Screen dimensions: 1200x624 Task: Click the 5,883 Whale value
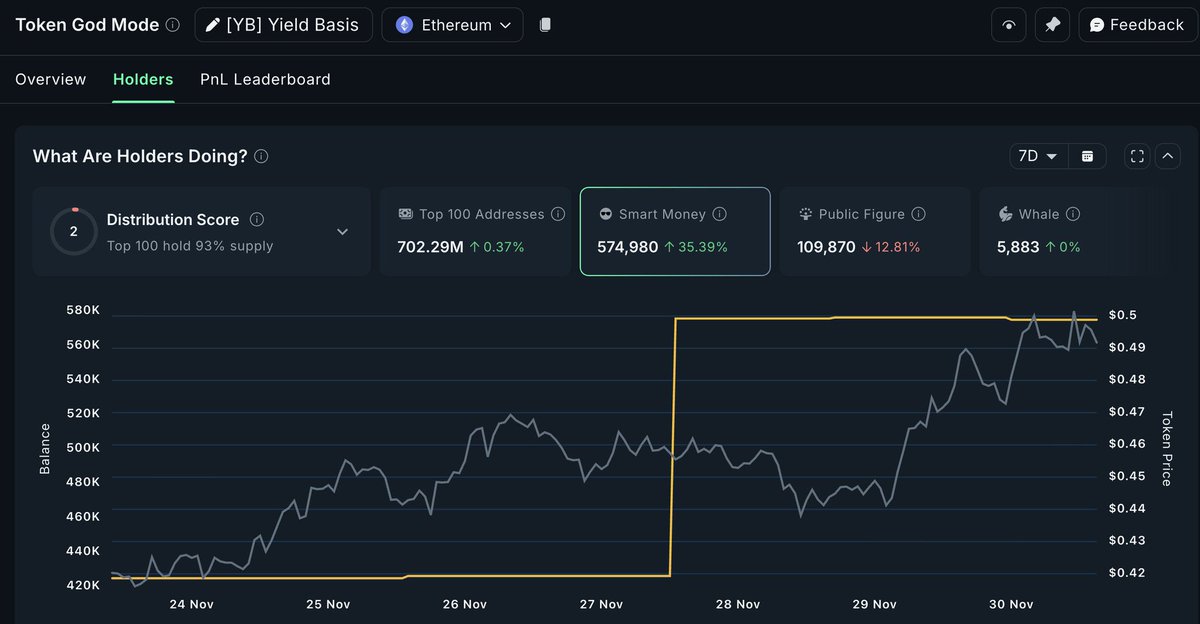(x=1018, y=246)
